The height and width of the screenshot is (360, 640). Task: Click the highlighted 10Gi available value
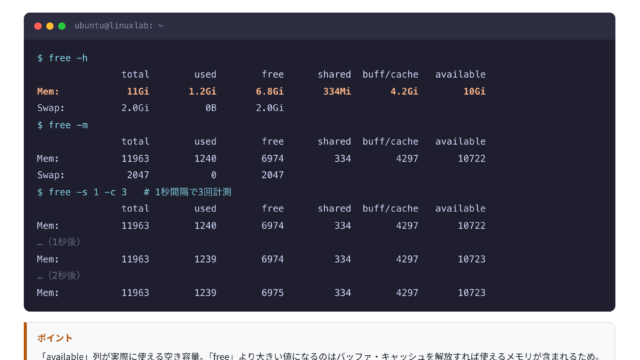pos(475,91)
